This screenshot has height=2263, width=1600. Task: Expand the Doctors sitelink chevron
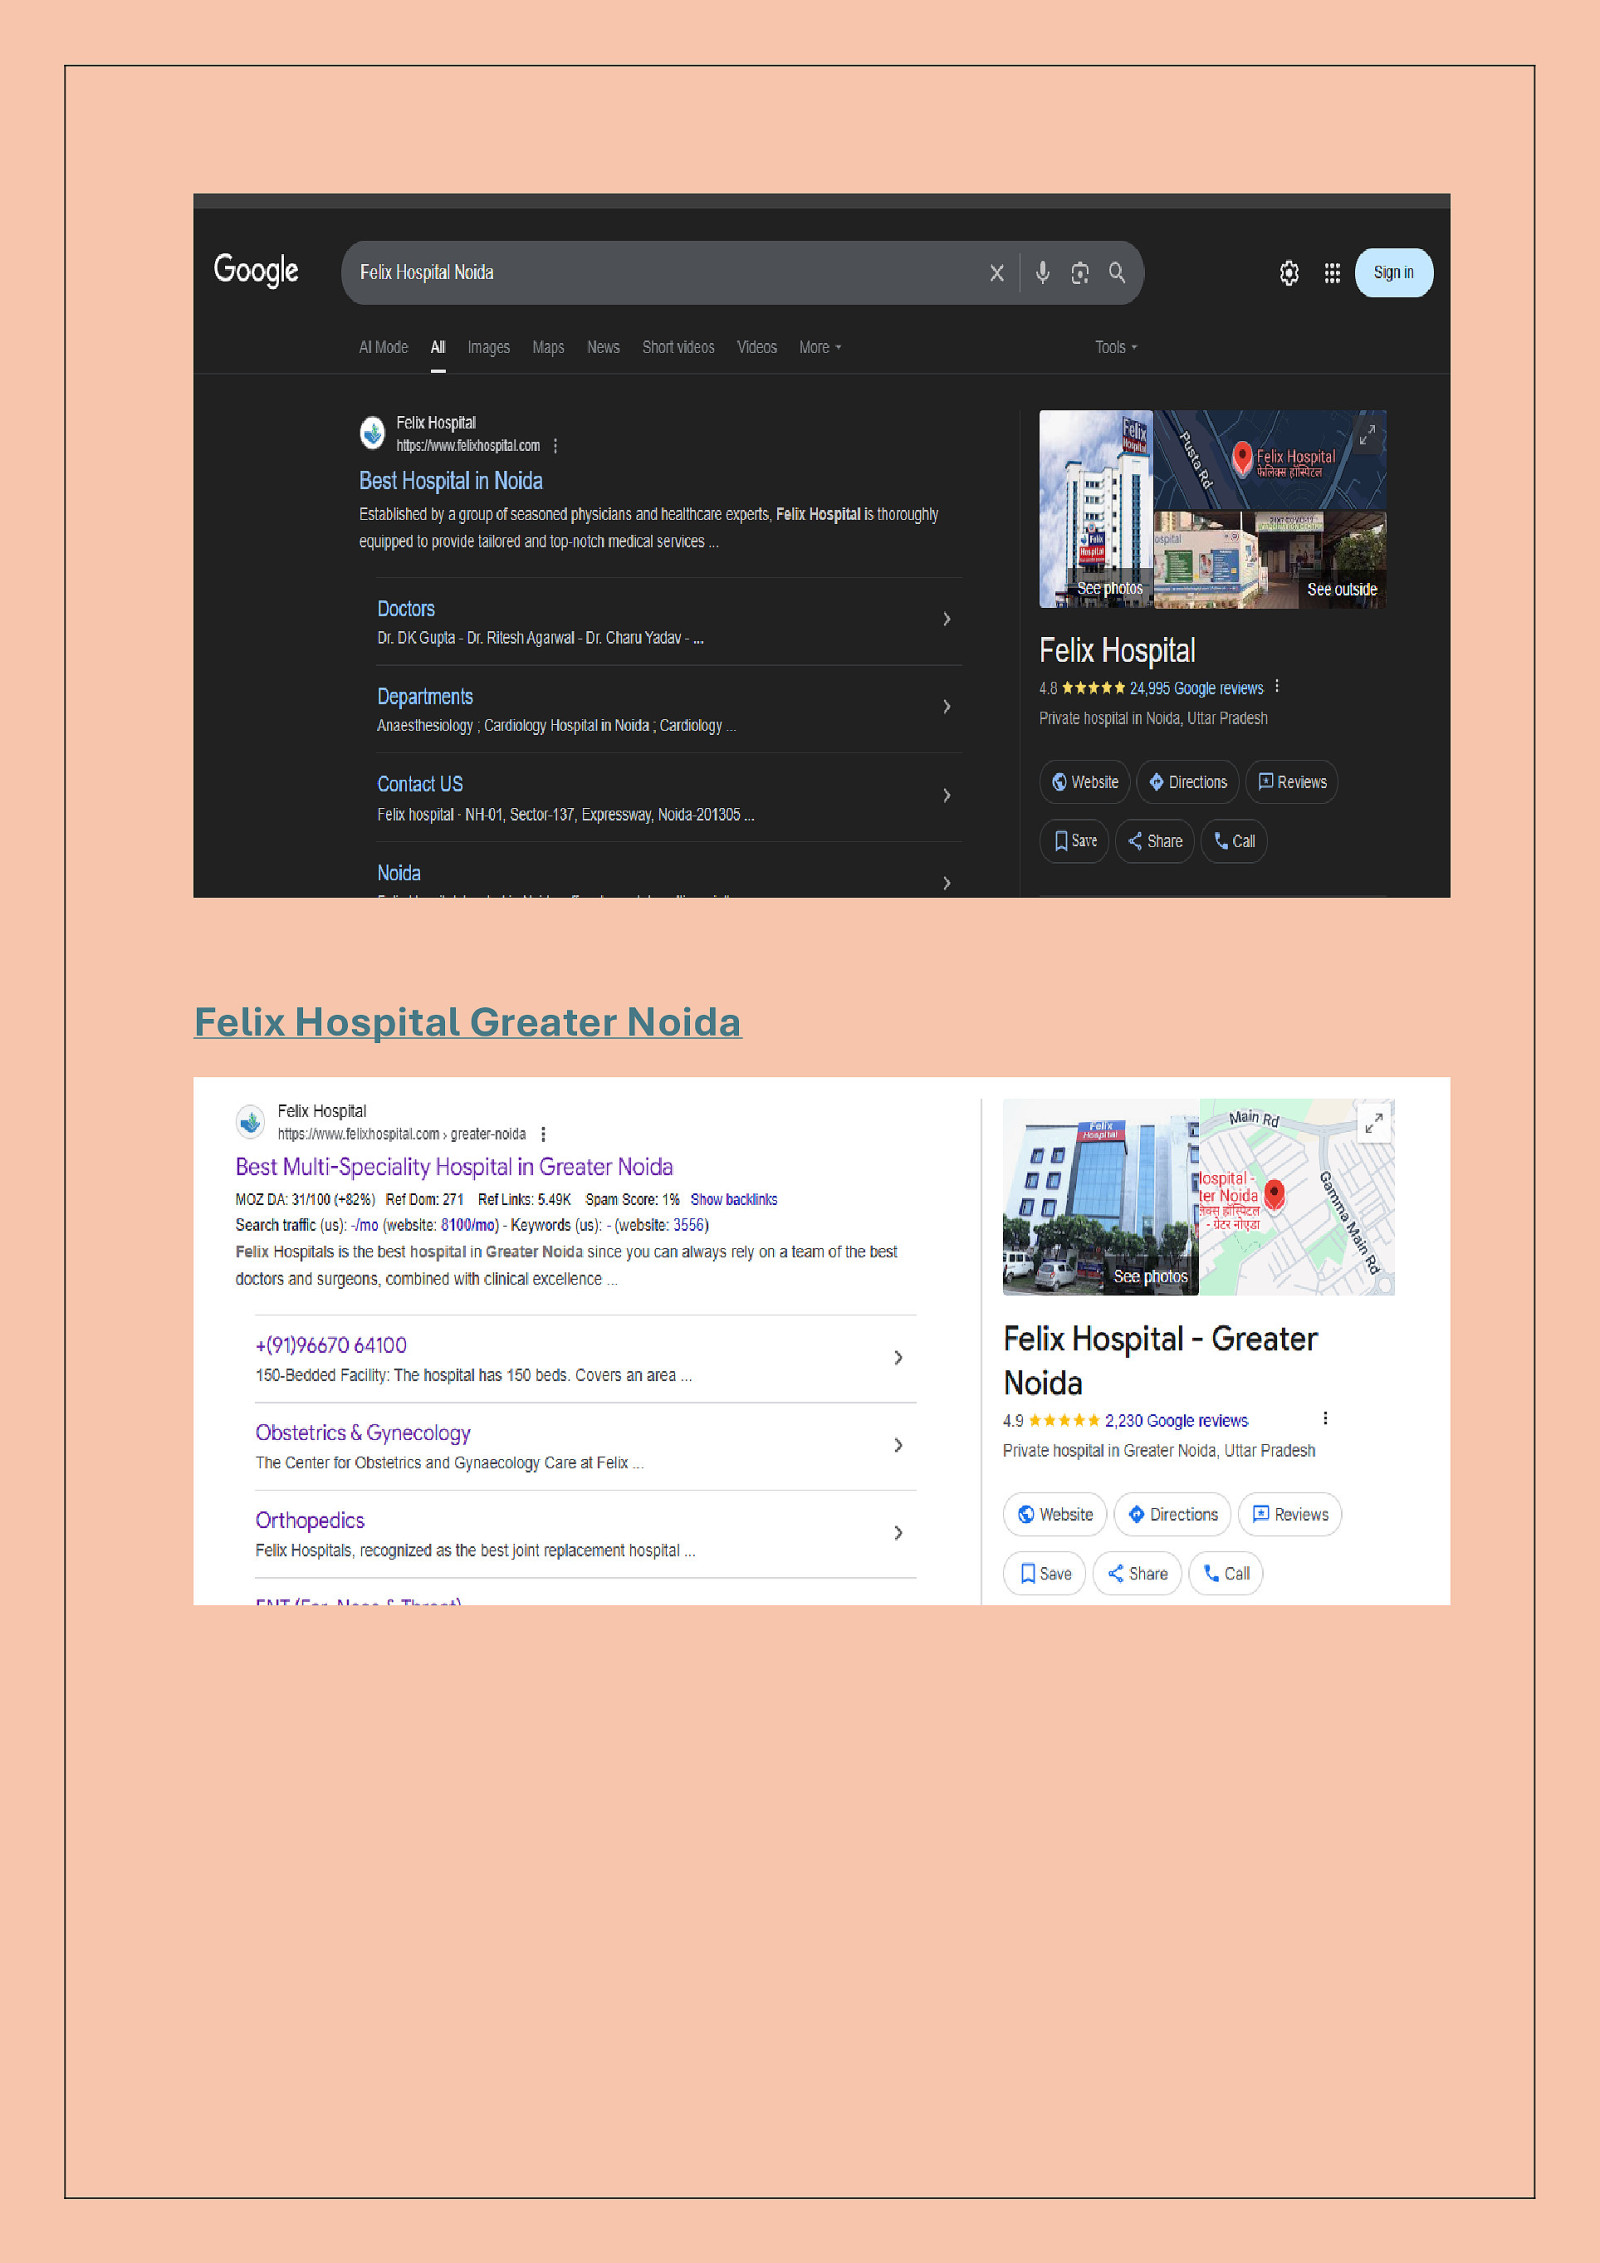click(x=946, y=619)
